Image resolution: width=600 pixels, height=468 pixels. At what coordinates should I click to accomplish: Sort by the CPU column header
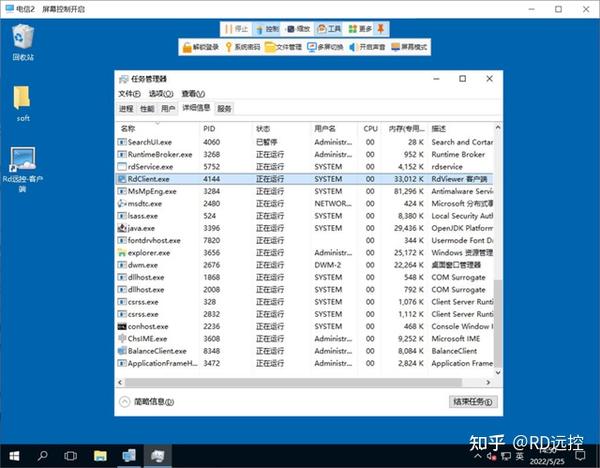pos(370,129)
